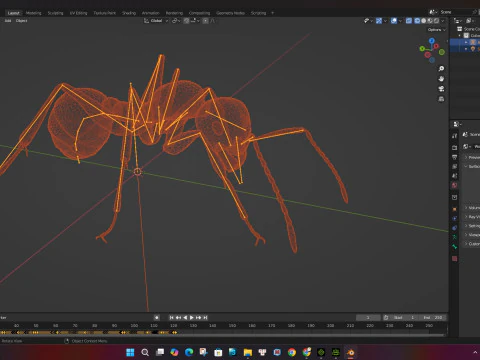This screenshot has height=360, width=480.
Task: Open the outliner display mode menu
Action: point(470,21)
